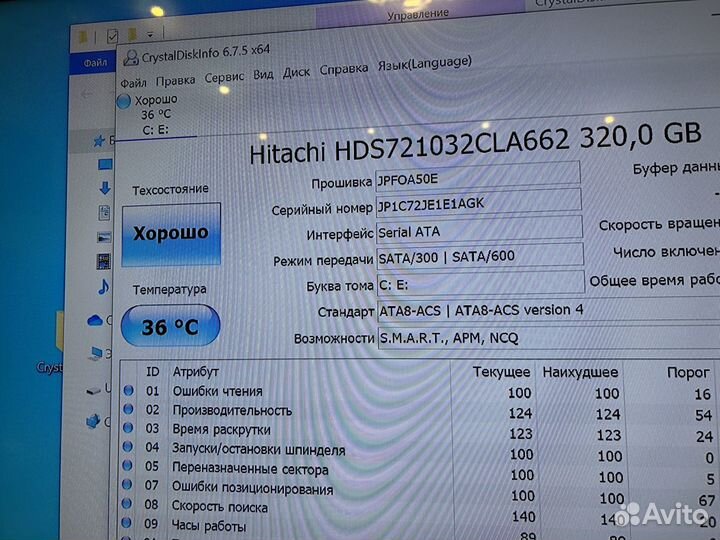Select the Запуски/остановки шпинделя row
The width and height of the screenshot is (720, 540).
click(418, 452)
